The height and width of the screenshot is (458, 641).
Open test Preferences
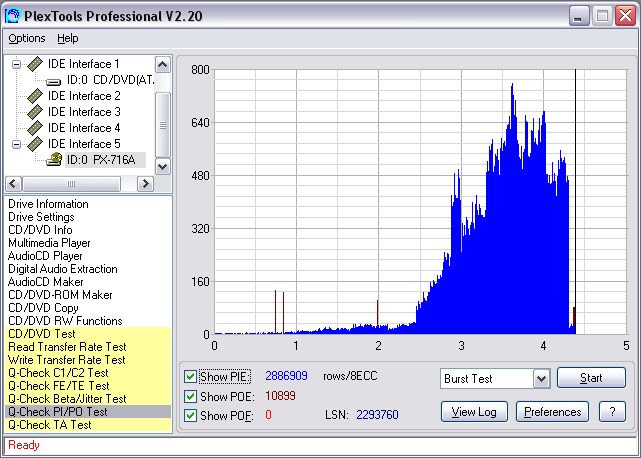coord(552,412)
